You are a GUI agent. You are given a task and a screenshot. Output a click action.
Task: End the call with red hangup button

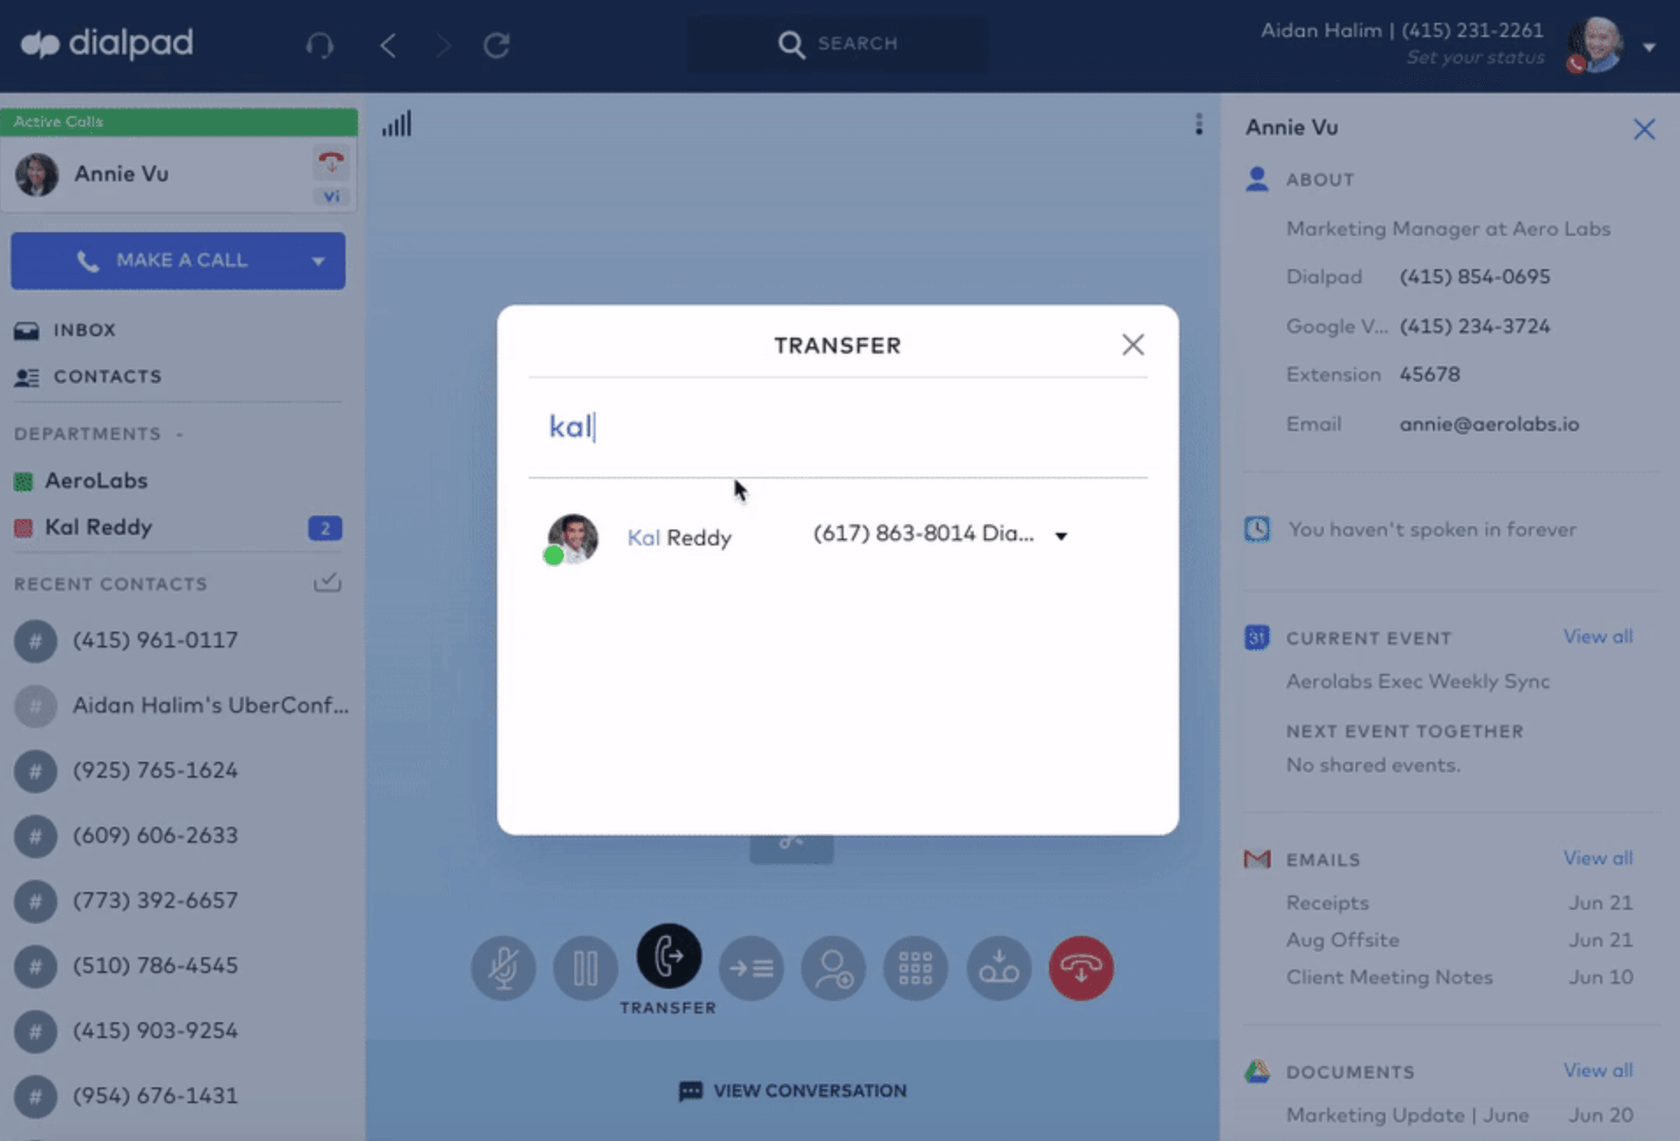click(1081, 967)
